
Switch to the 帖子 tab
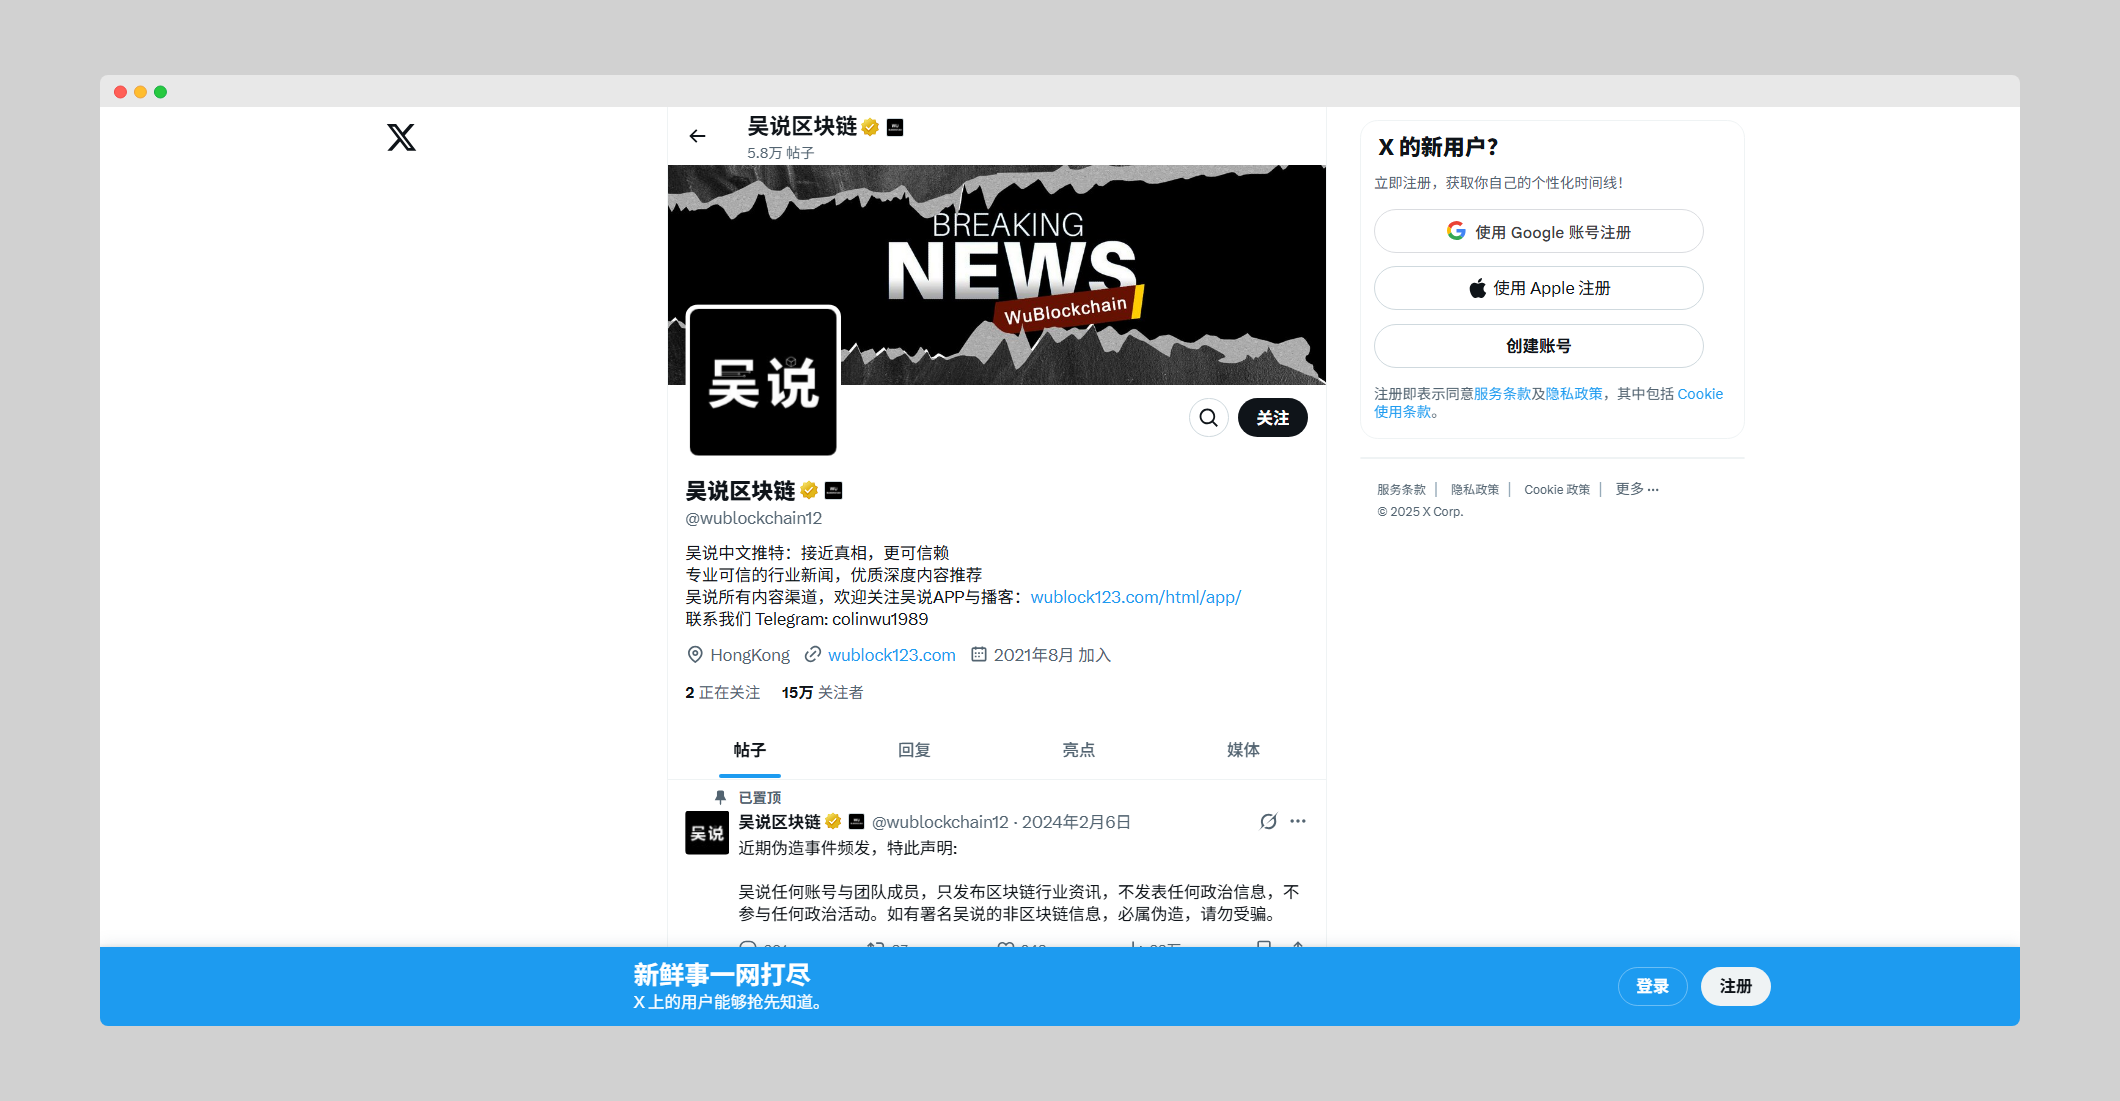750,750
